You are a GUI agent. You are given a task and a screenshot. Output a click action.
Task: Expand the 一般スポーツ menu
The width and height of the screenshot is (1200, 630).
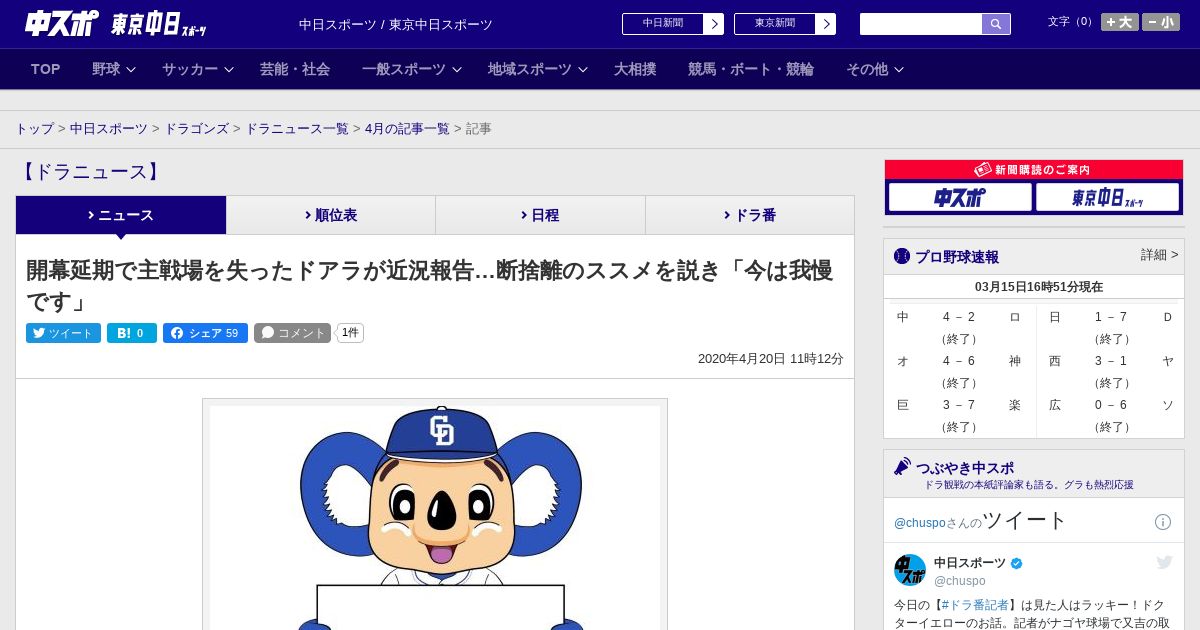point(411,69)
